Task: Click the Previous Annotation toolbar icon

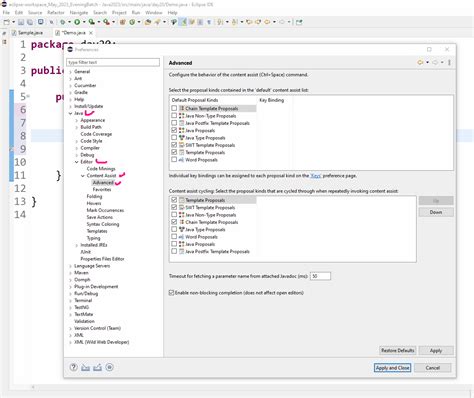Action: point(235,22)
